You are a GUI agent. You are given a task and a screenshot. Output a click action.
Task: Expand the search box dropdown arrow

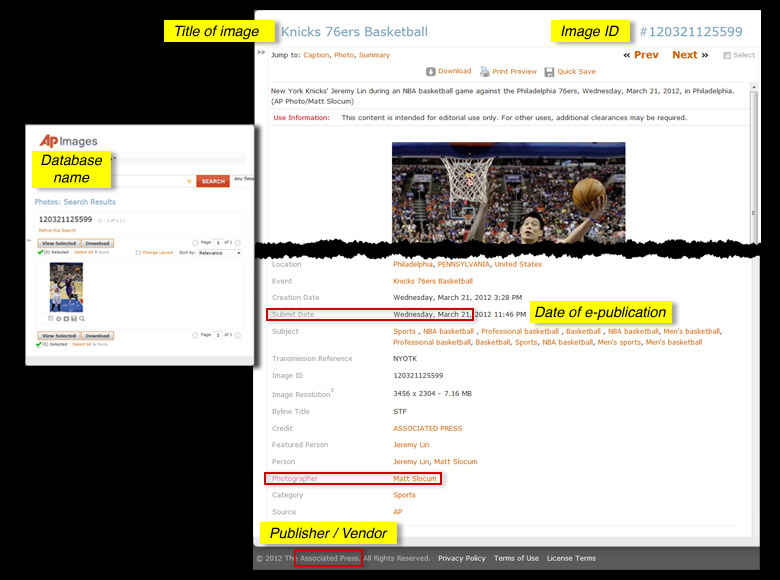click(190, 182)
